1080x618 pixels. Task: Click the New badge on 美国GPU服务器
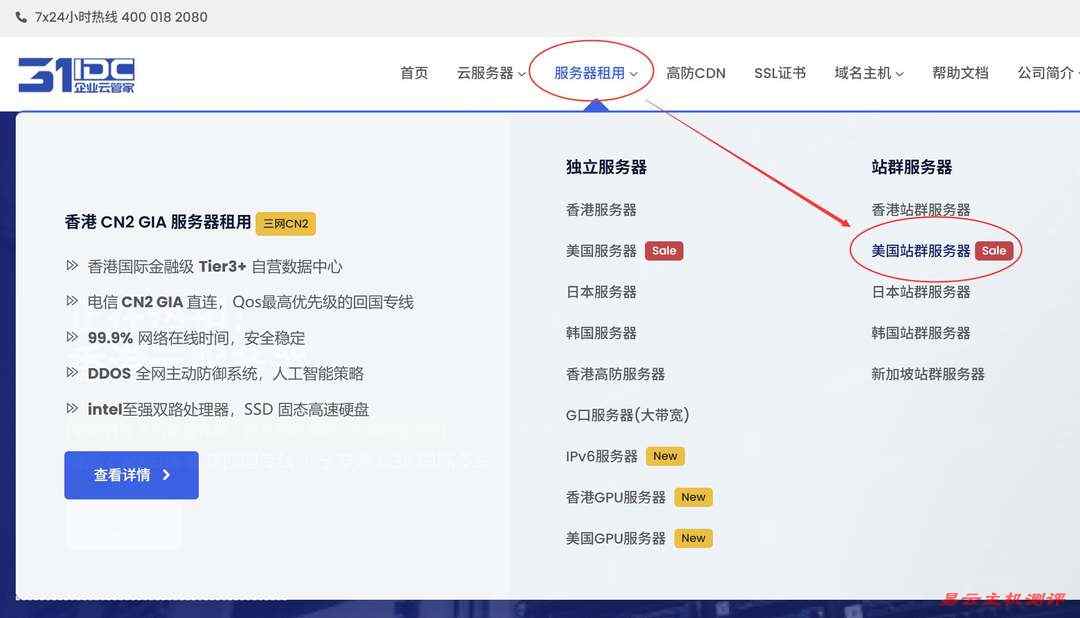coord(693,538)
